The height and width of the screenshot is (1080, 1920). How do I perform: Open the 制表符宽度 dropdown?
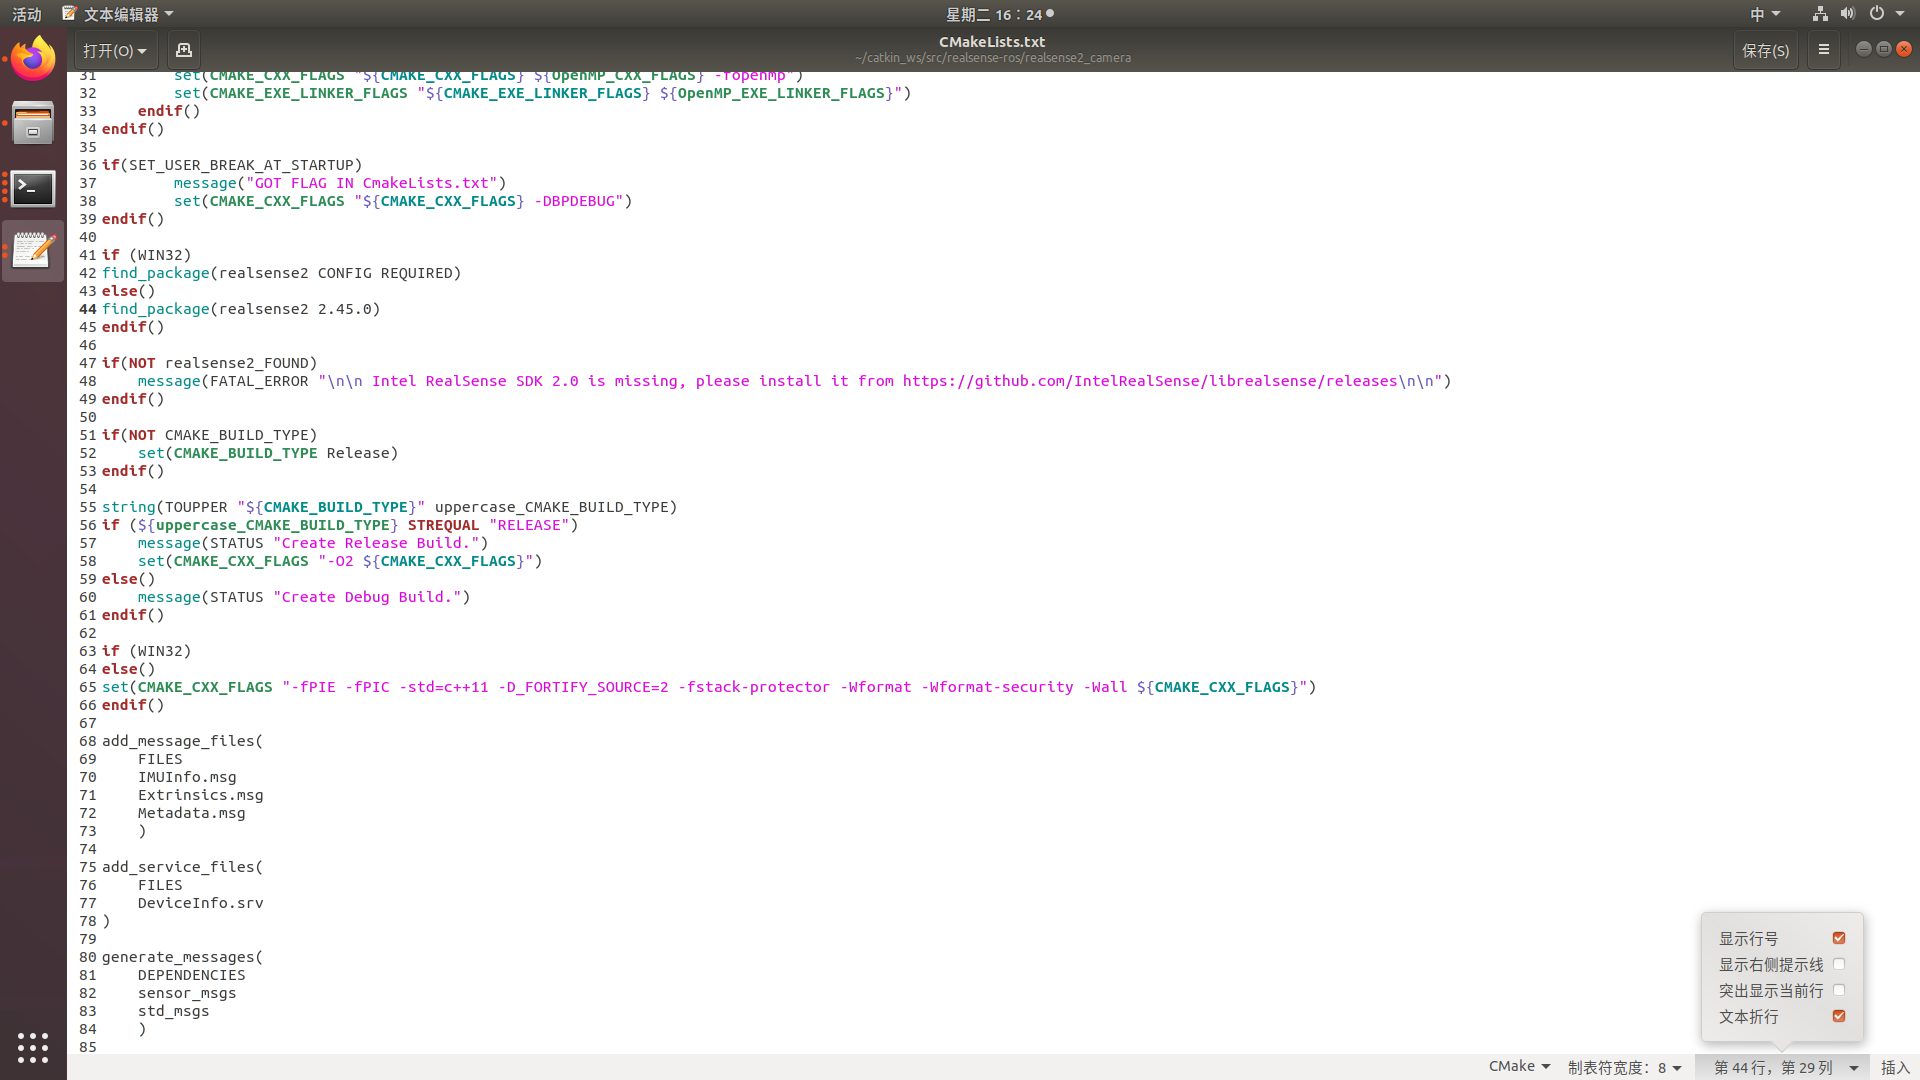point(1624,1067)
